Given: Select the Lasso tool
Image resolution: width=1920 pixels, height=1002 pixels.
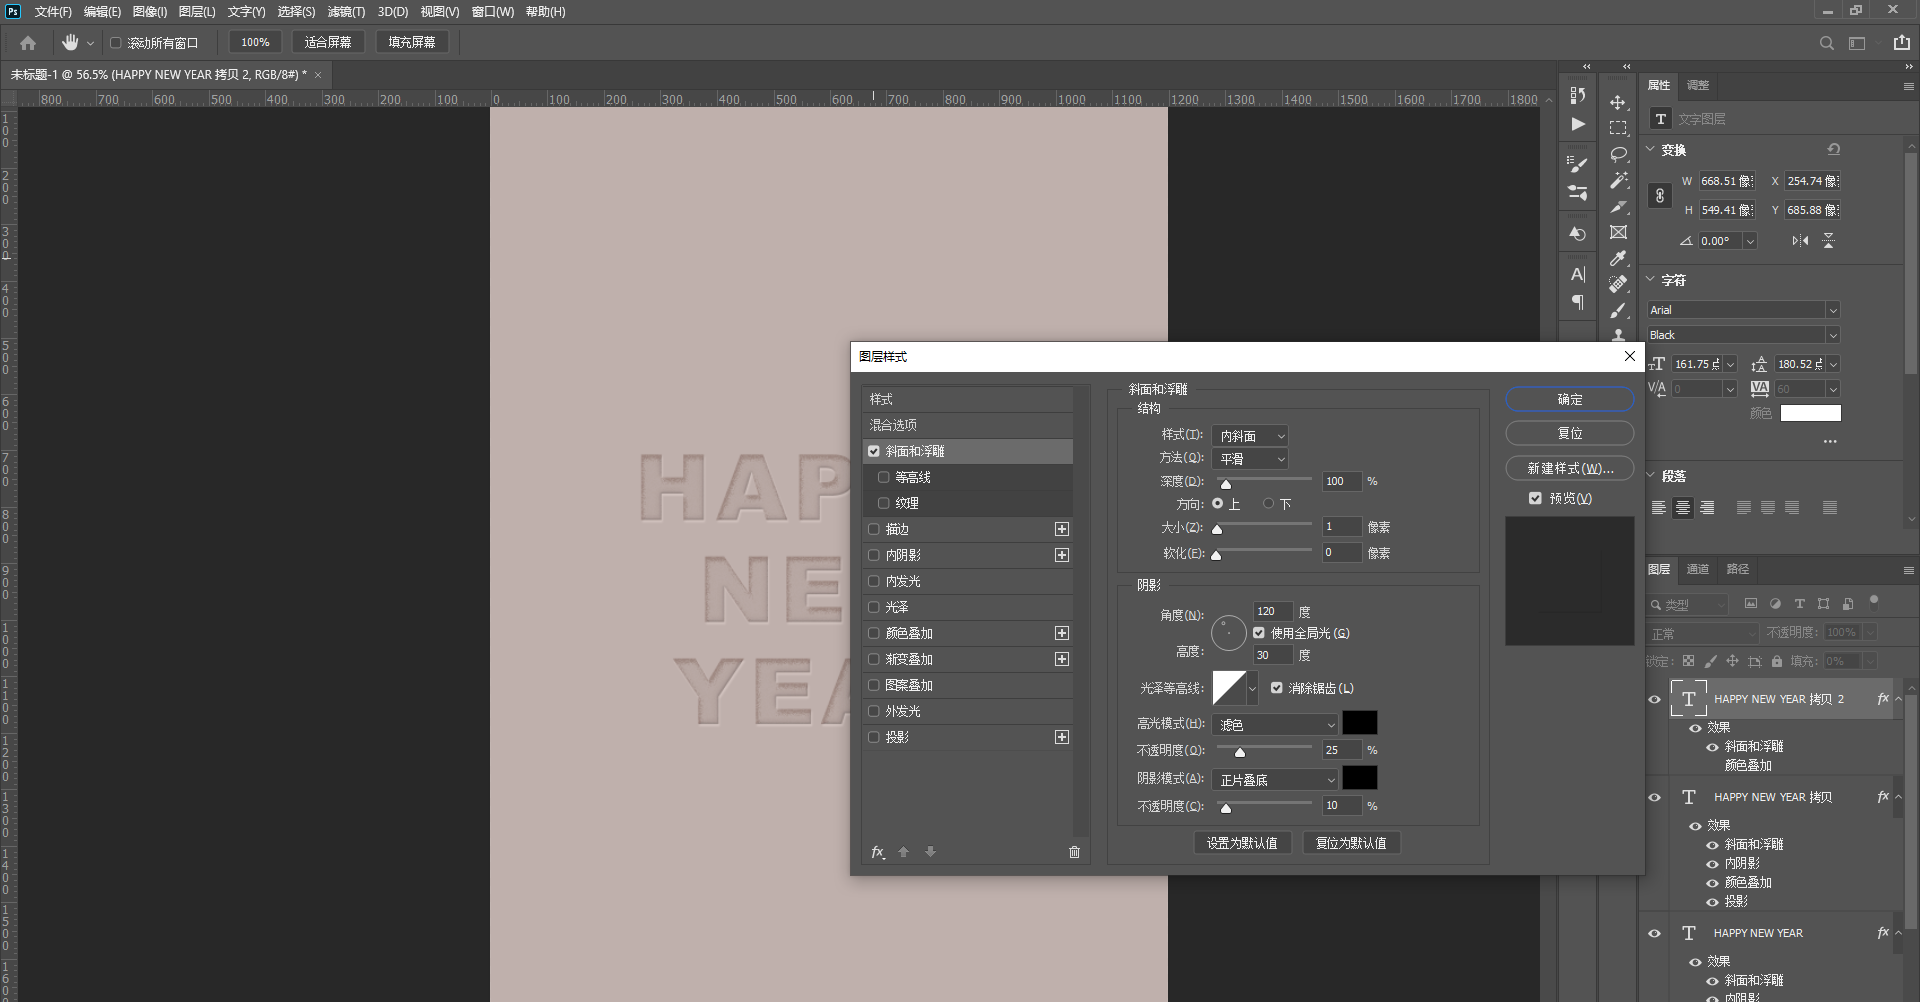Looking at the screenshot, I should [1618, 155].
